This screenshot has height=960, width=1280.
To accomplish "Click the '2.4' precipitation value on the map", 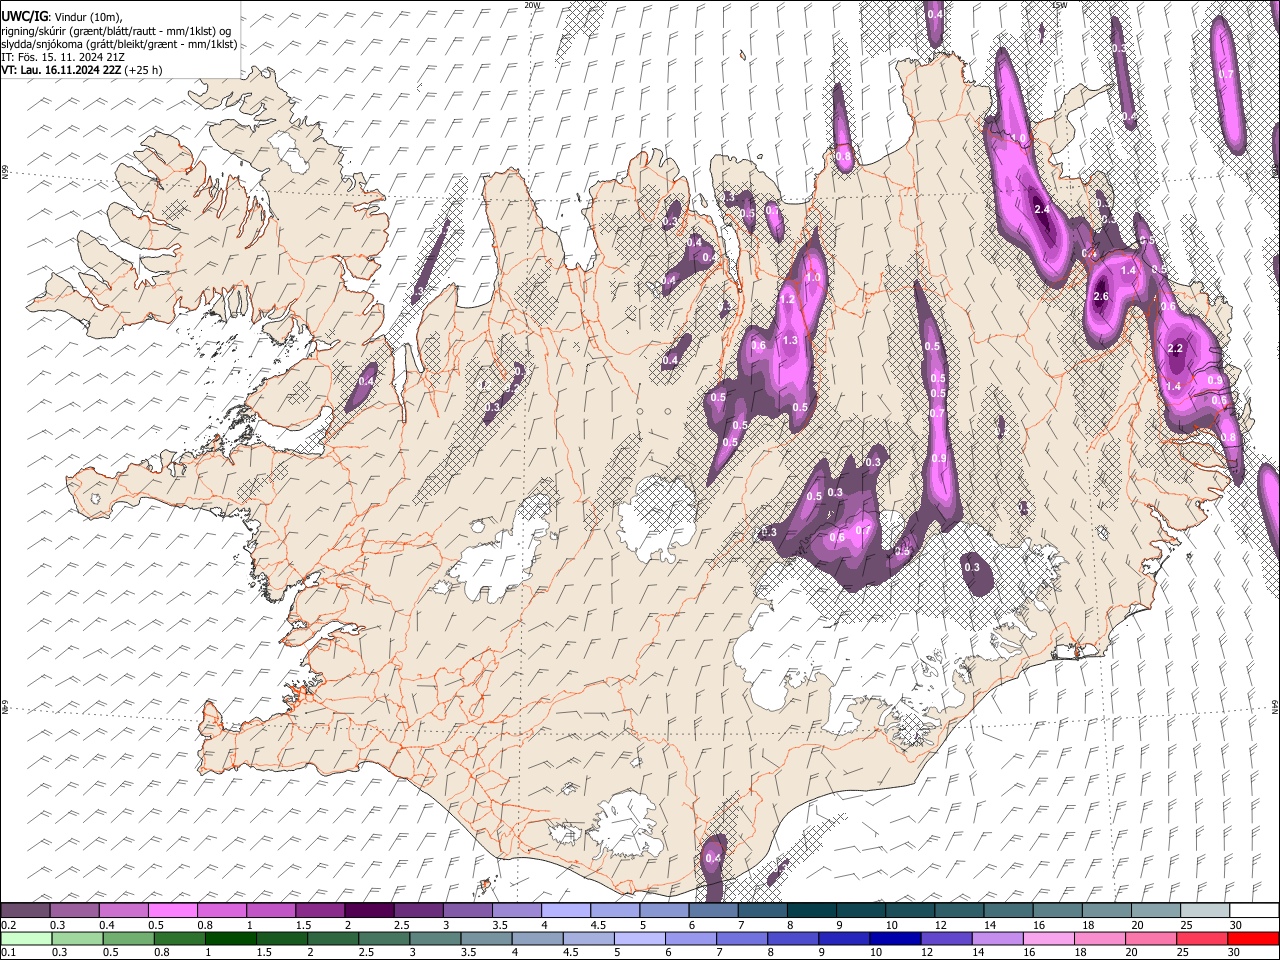I will [1042, 209].
